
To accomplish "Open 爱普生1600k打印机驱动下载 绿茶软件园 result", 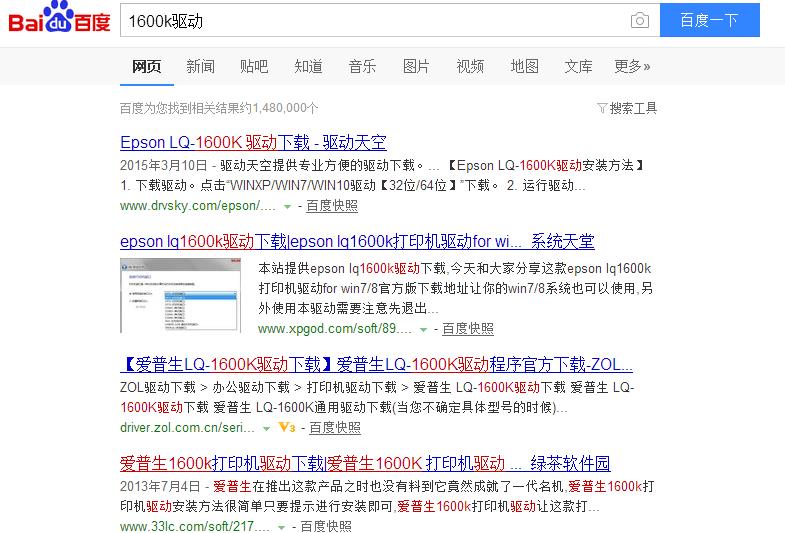I will coord(365,463).
